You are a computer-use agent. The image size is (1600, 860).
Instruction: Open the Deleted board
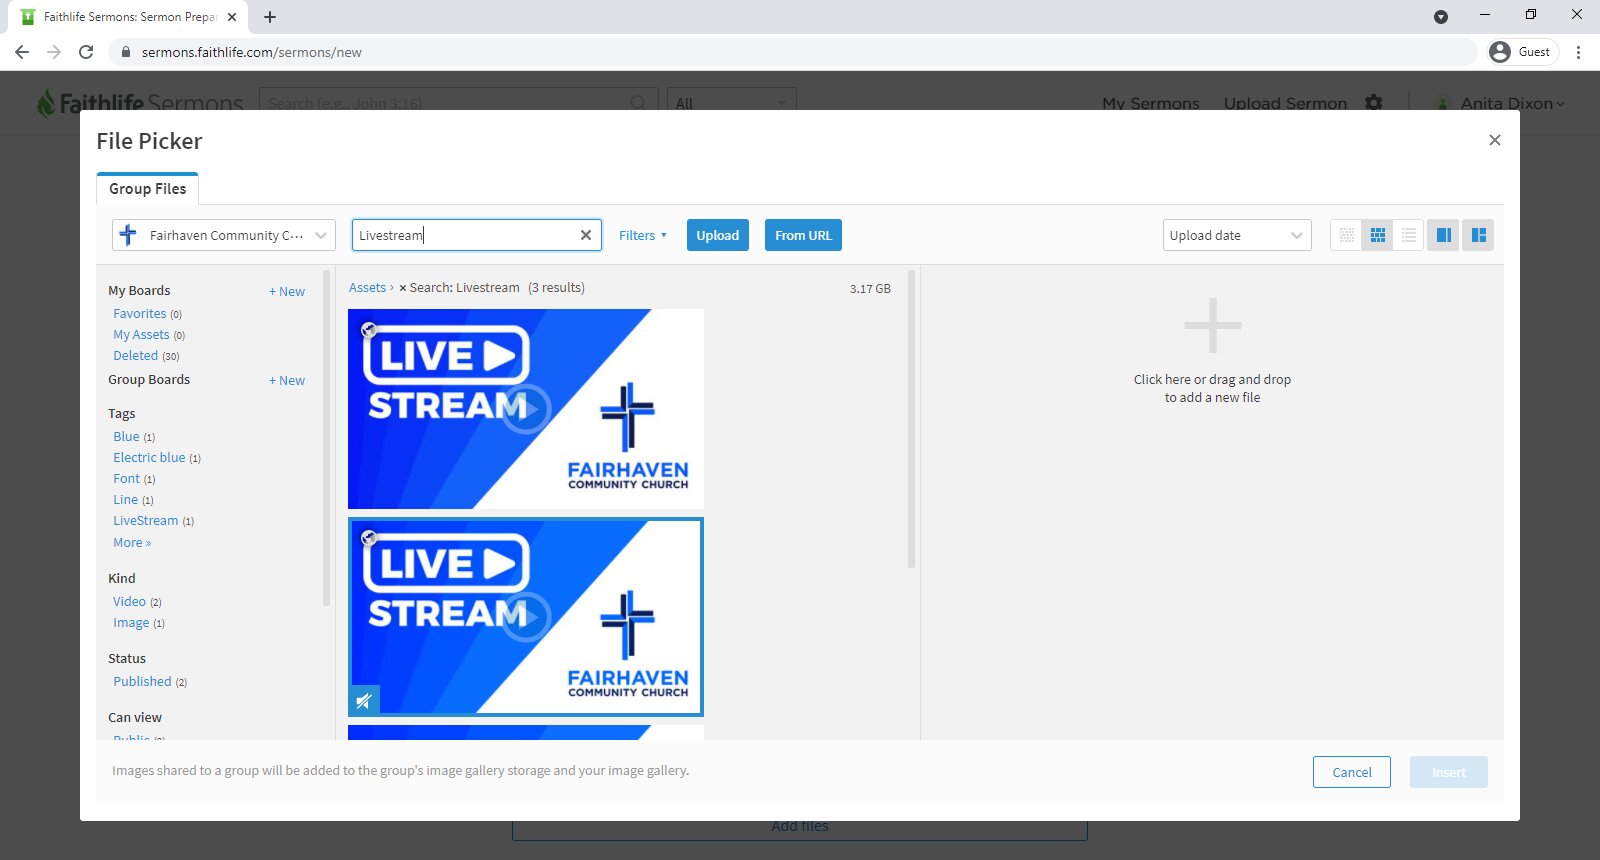(136, 356)
